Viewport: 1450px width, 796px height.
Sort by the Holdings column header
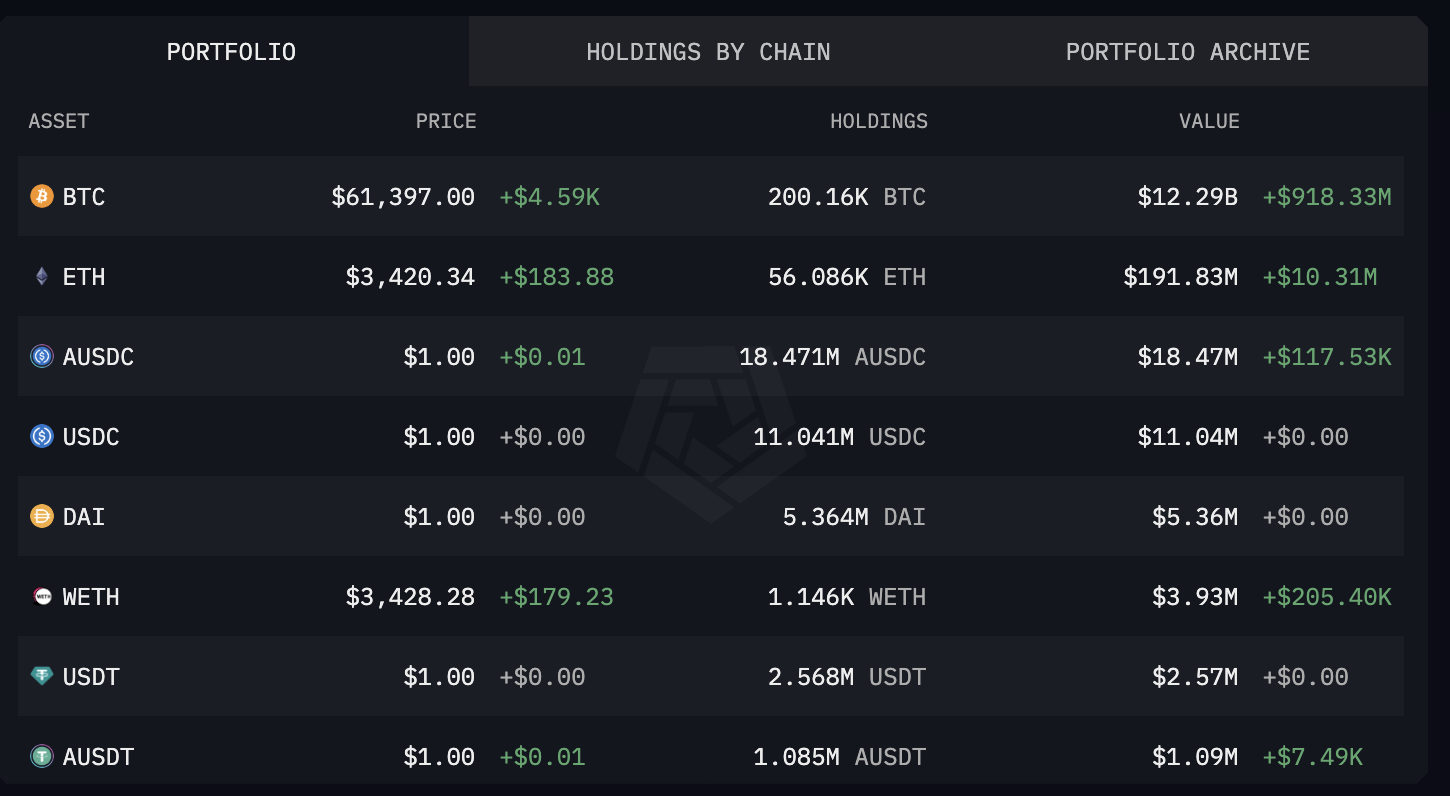[878, 121]
